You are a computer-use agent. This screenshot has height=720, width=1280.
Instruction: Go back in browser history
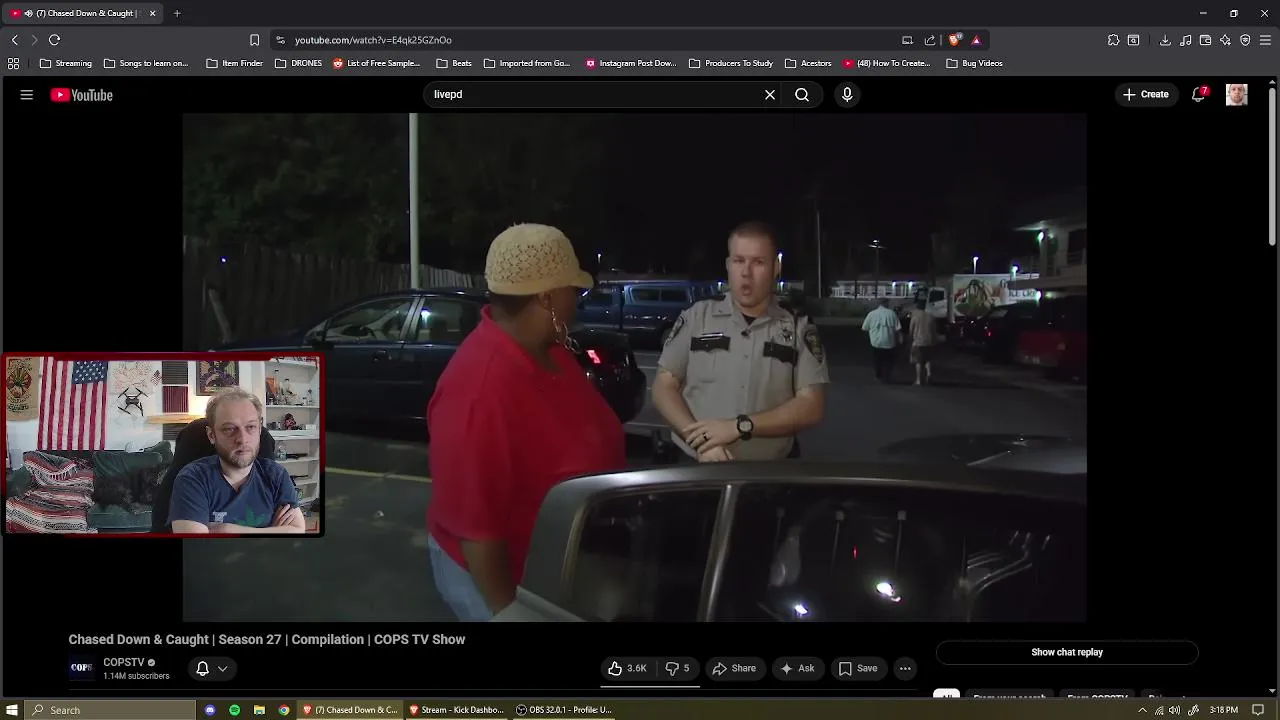pyautogui.click(x=14, y=40)
